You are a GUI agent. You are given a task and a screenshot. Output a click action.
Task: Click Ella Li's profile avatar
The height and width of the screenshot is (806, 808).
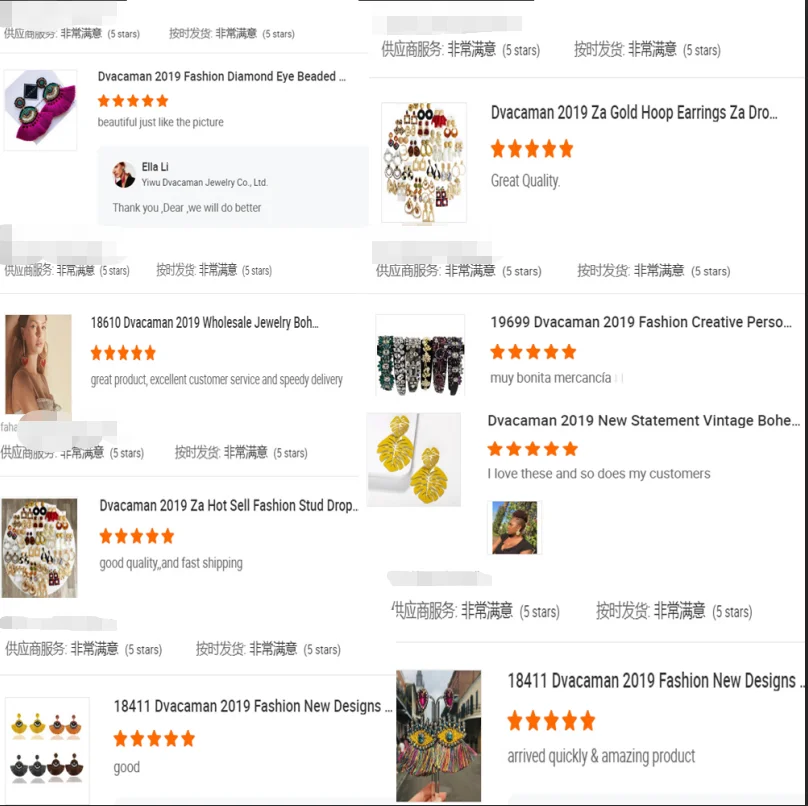click(x=124, y=175)
